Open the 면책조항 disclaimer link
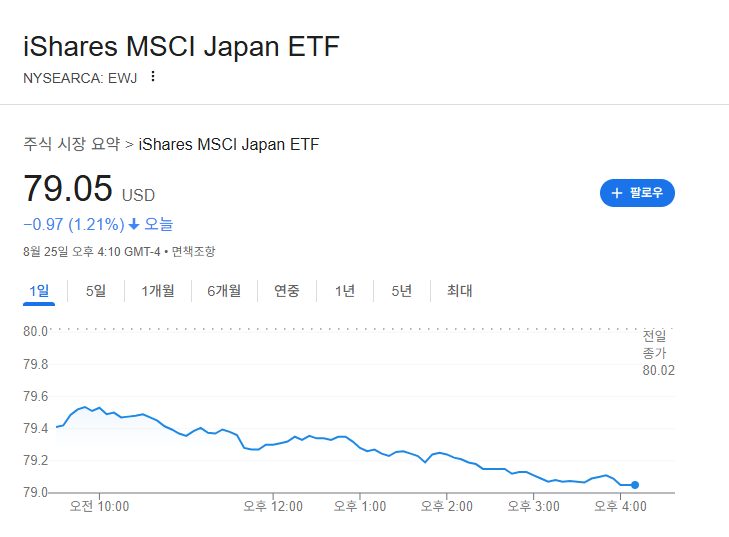 [x=193, y=252]
